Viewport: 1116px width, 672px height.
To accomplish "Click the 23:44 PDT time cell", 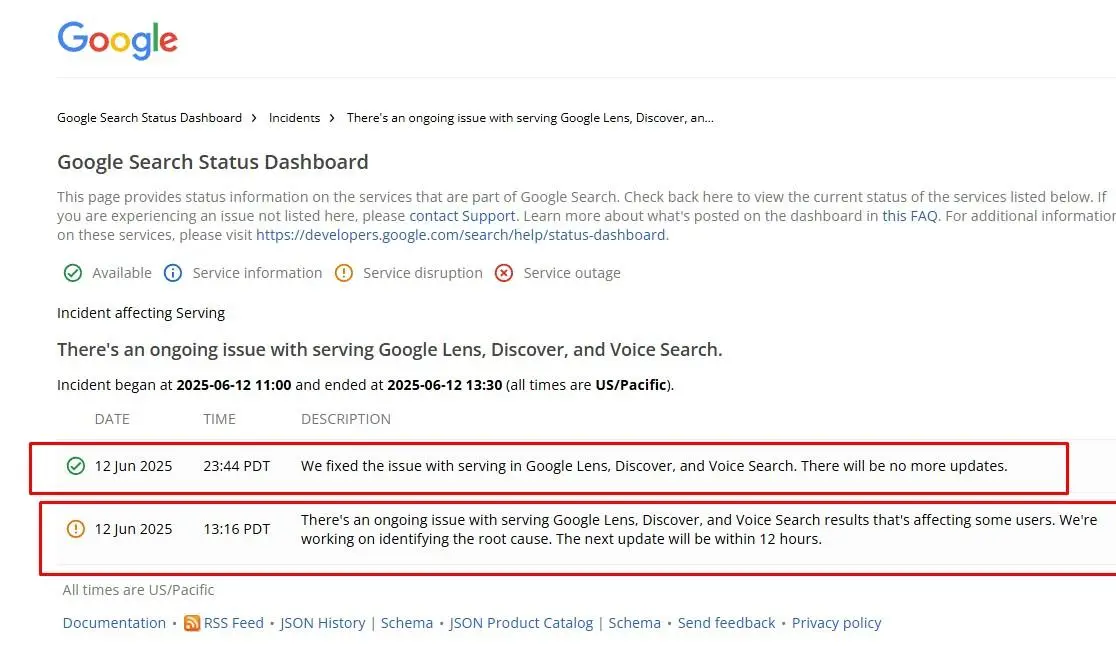I will pyautogui.click(x=236, y=466).
